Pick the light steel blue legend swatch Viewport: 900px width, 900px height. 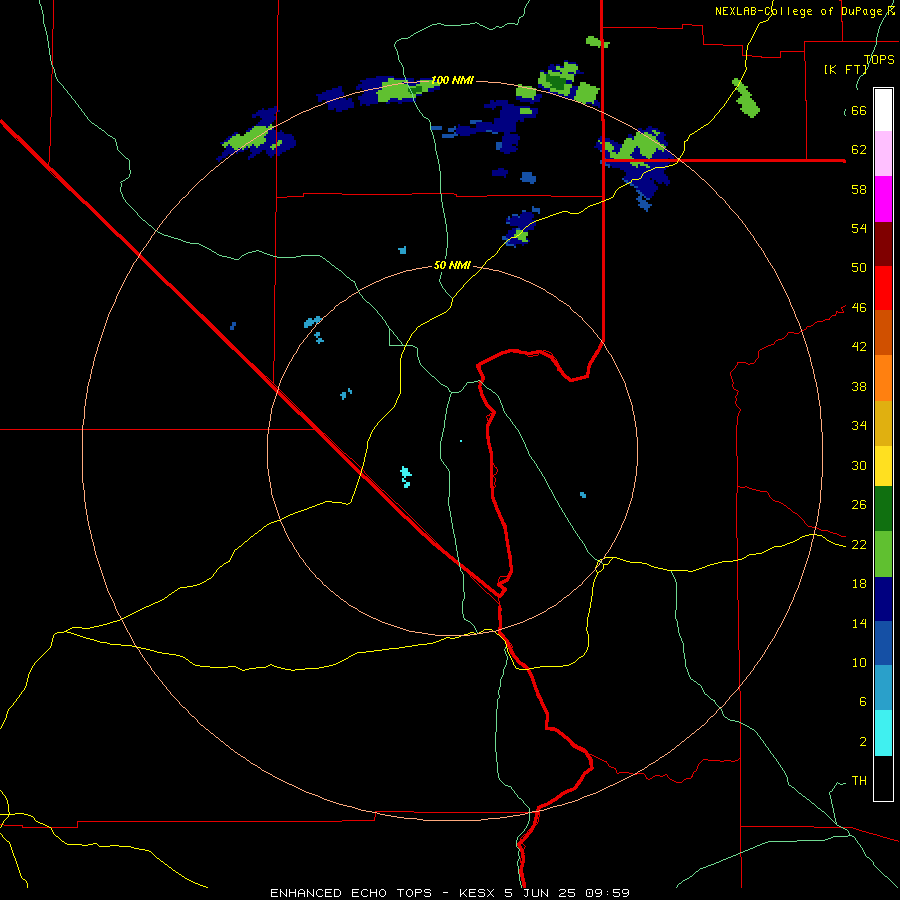click(x=883, y=688)
